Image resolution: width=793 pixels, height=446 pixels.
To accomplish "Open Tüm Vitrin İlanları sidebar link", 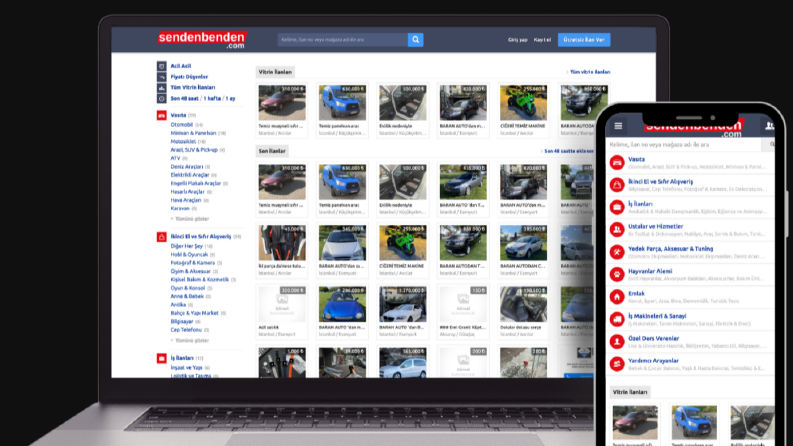I will [x=193, y=87].
